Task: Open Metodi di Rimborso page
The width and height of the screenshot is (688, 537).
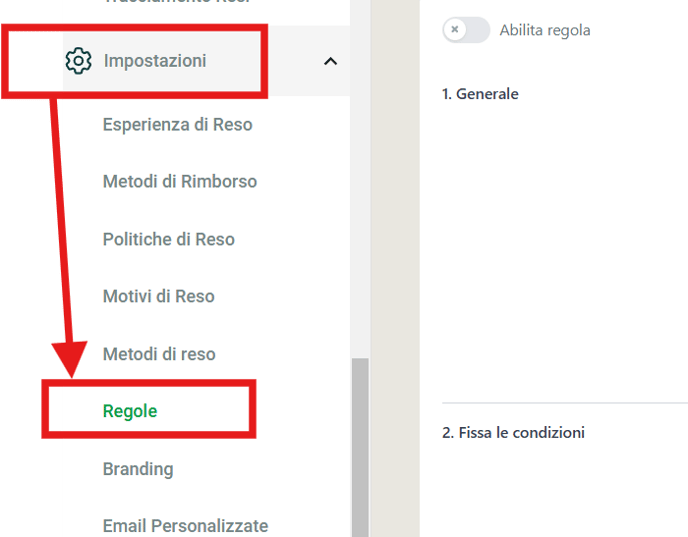Action: [x=179, y=182]
